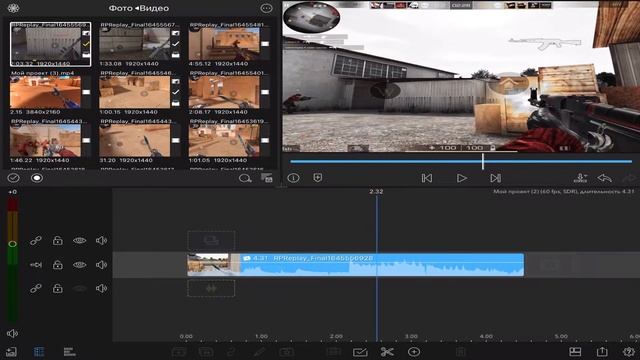Viewport: 640px width, 360px height.
Task: Tap the 3.00 mark on timeline ruler
Action: pyautogui.click(x=411, y=336)
